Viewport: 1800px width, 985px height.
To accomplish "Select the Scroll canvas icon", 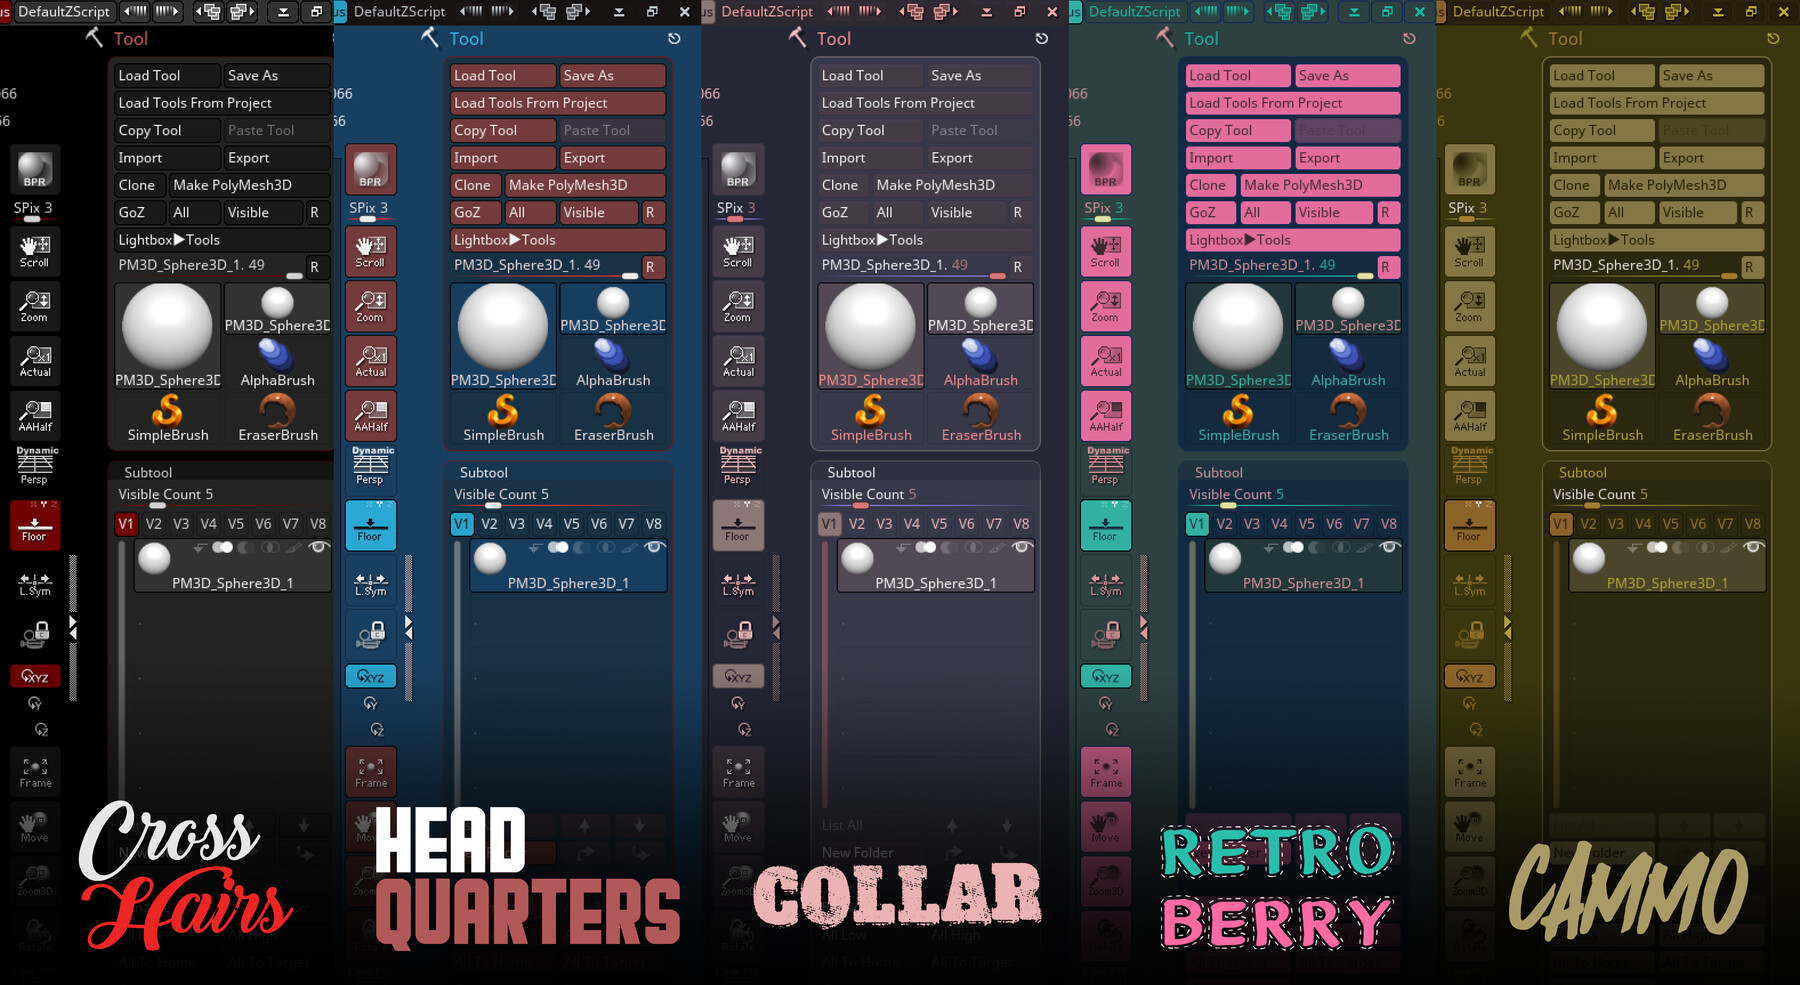I will click(34, 251).
